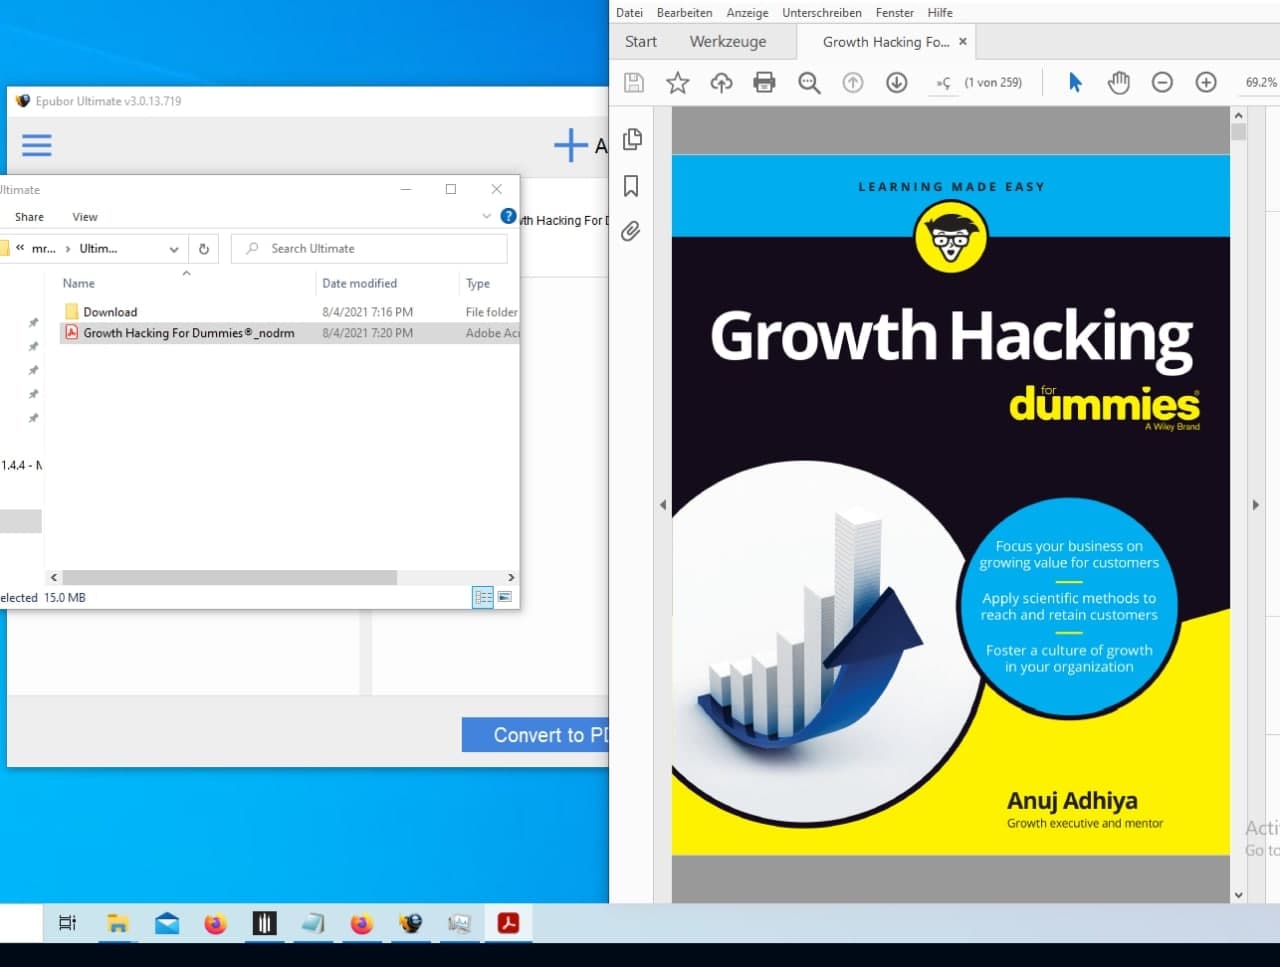
Task: Open the attachments paperclip panel
Action: click(631, 232)
